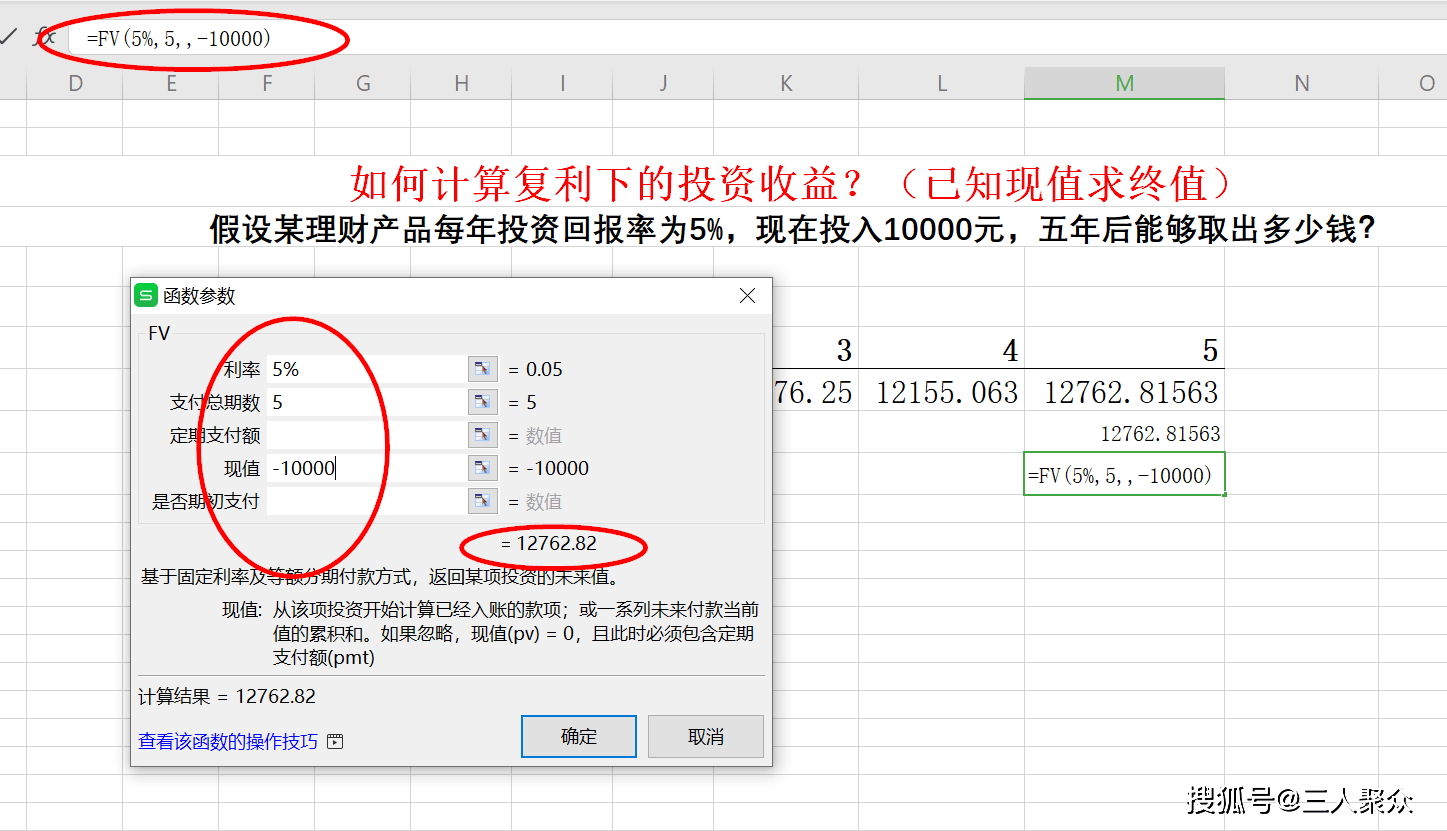Click the checkmark confirm icon in formula bar
Screen dimensions: 1447x831
(9, 38)
